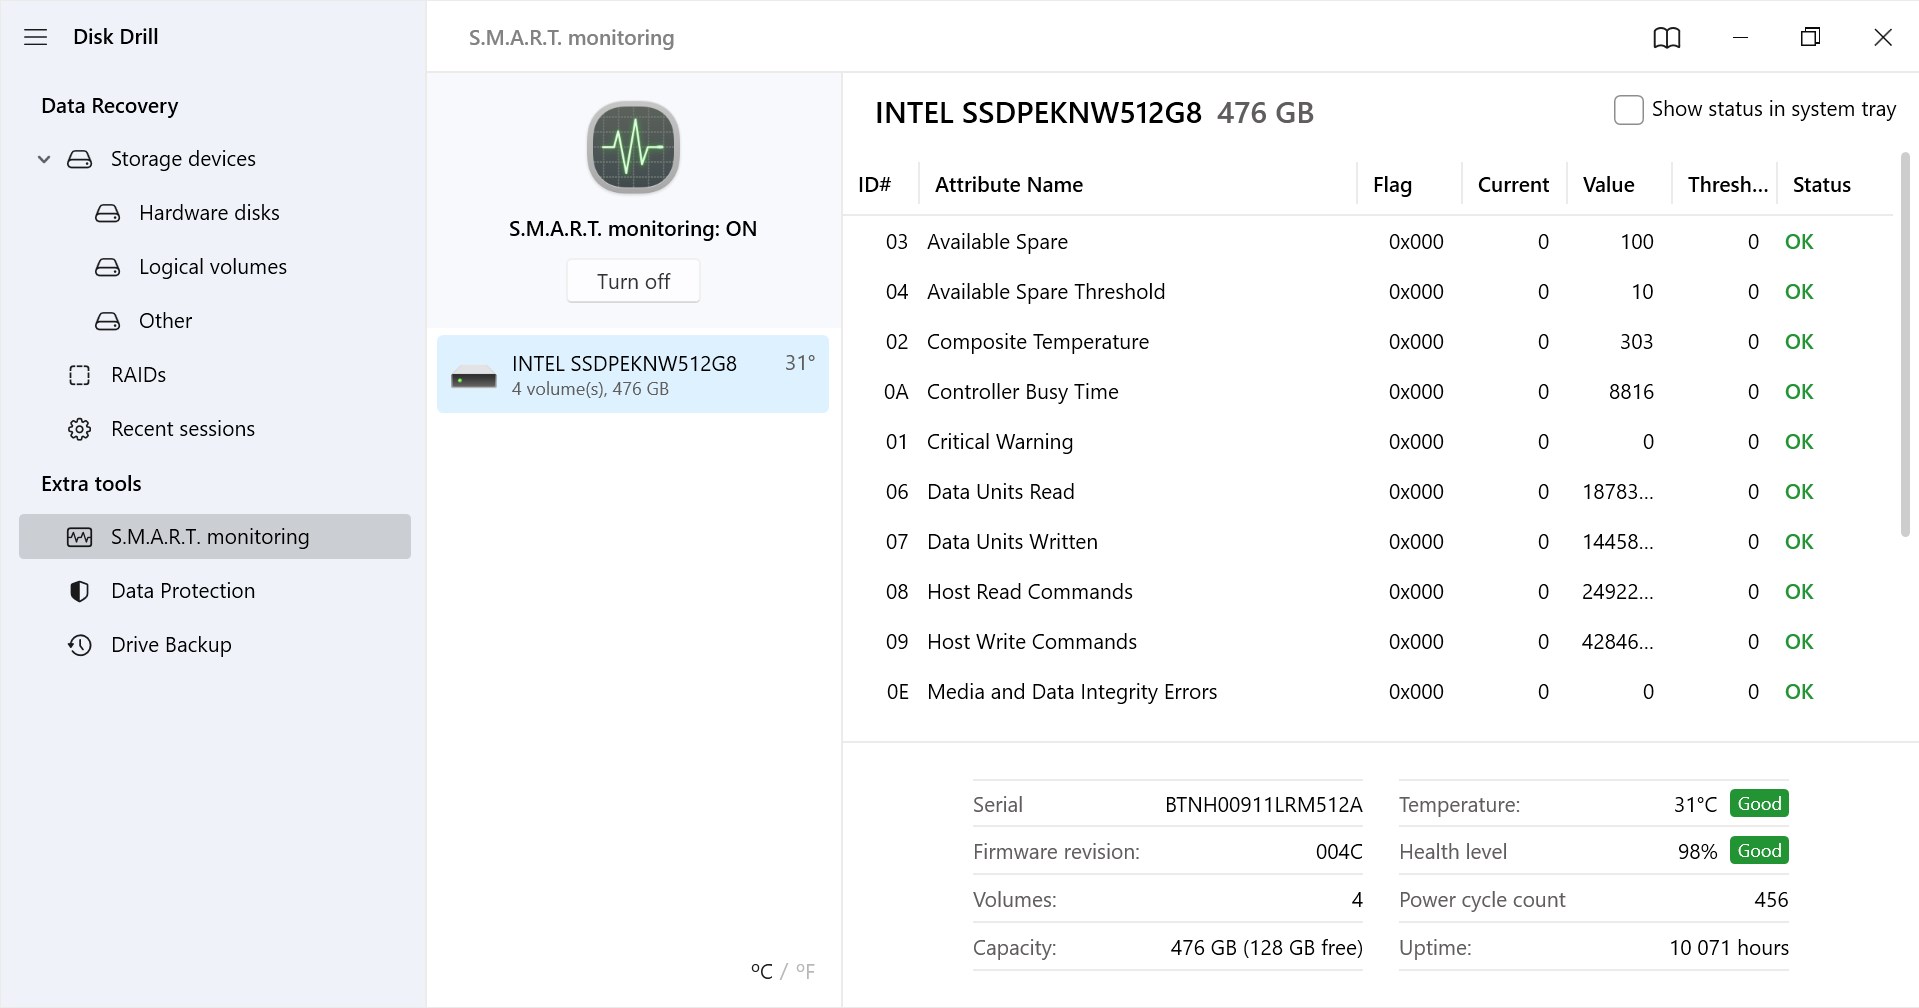Select Hardware disks in sidebar

216,213
